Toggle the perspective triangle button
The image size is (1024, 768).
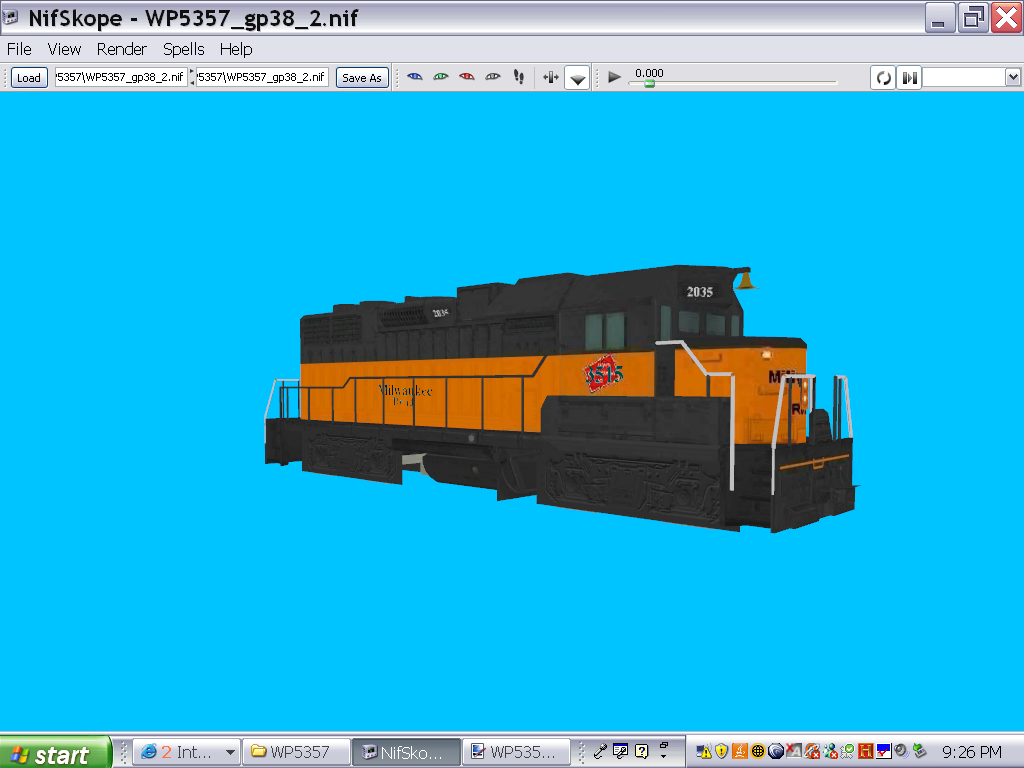(577, 78)
